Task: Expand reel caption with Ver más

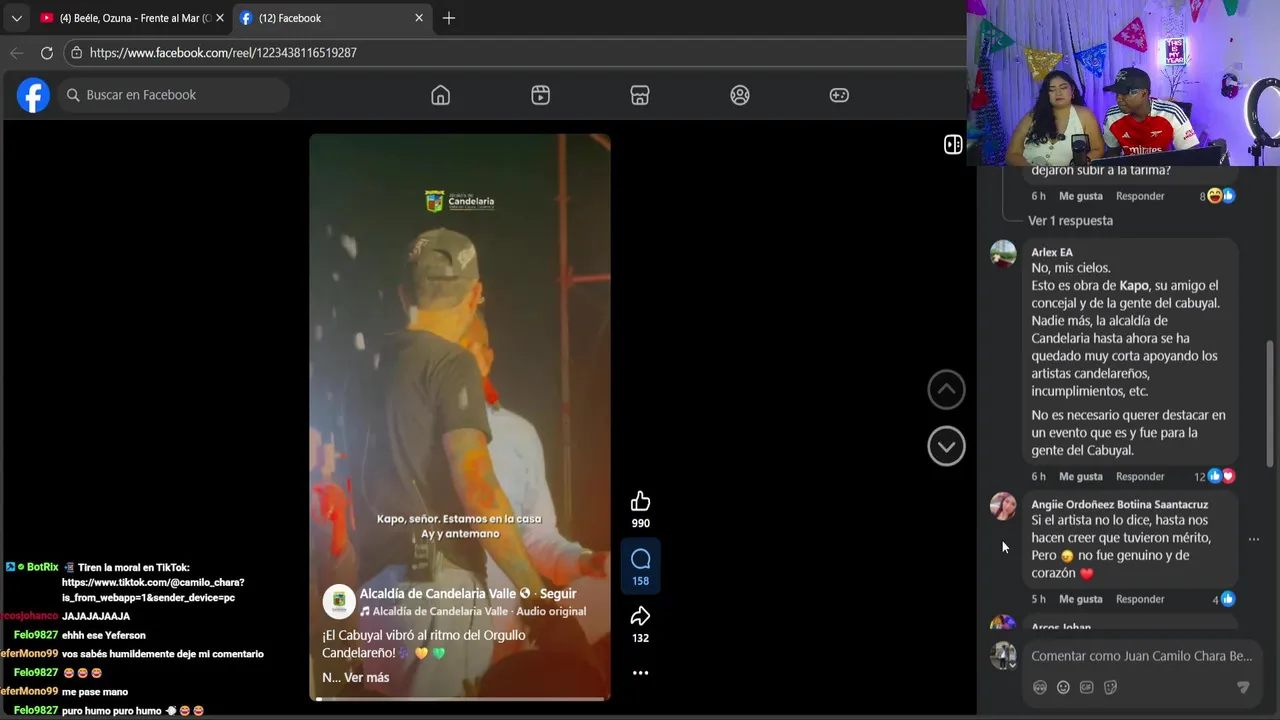Action: pyautogui.click(x=366, y=678)
